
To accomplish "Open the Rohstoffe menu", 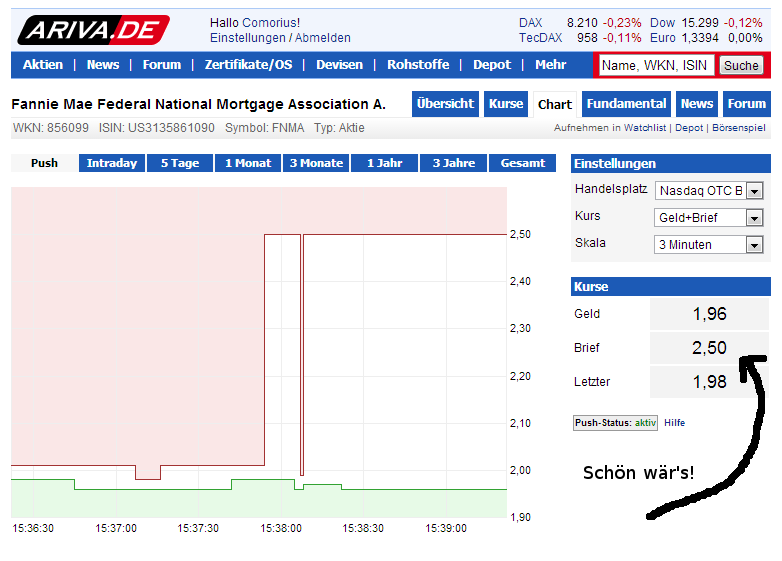I will point(418,65).
